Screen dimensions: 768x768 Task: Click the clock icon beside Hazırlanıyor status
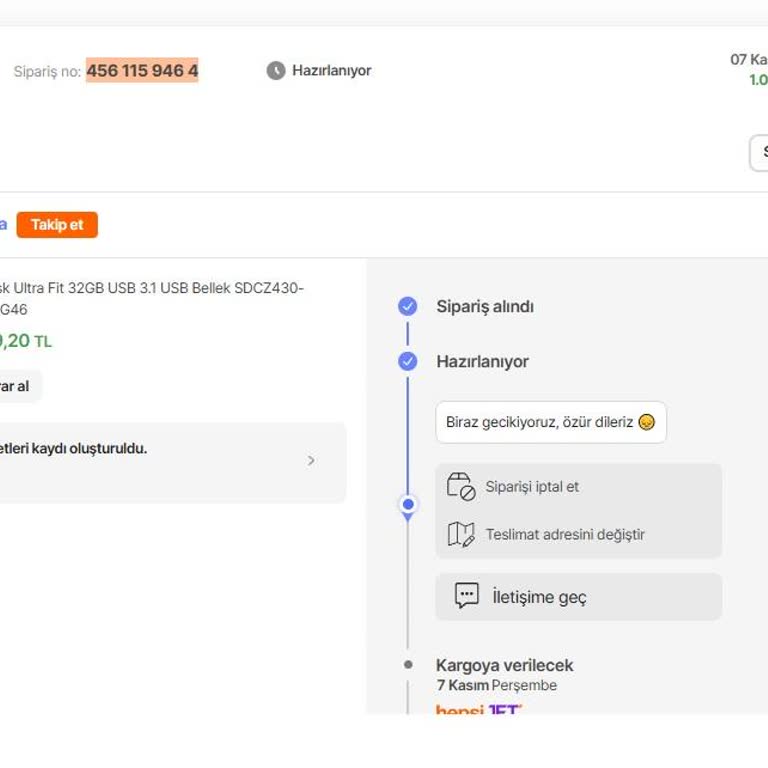(x=276, y=71)
